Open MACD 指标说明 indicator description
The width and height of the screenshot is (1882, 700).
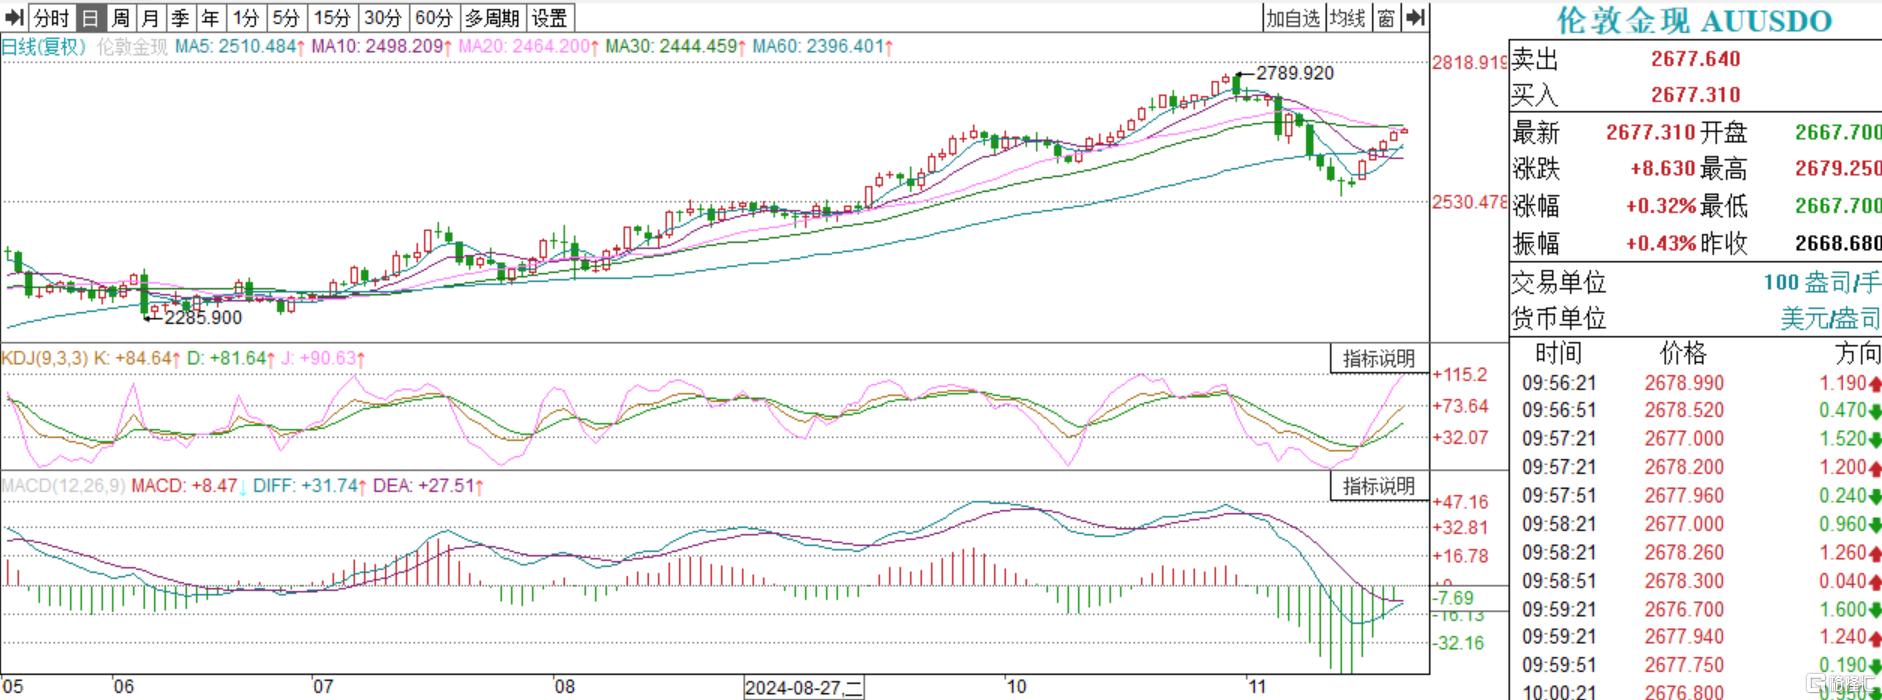[1378, 487]
